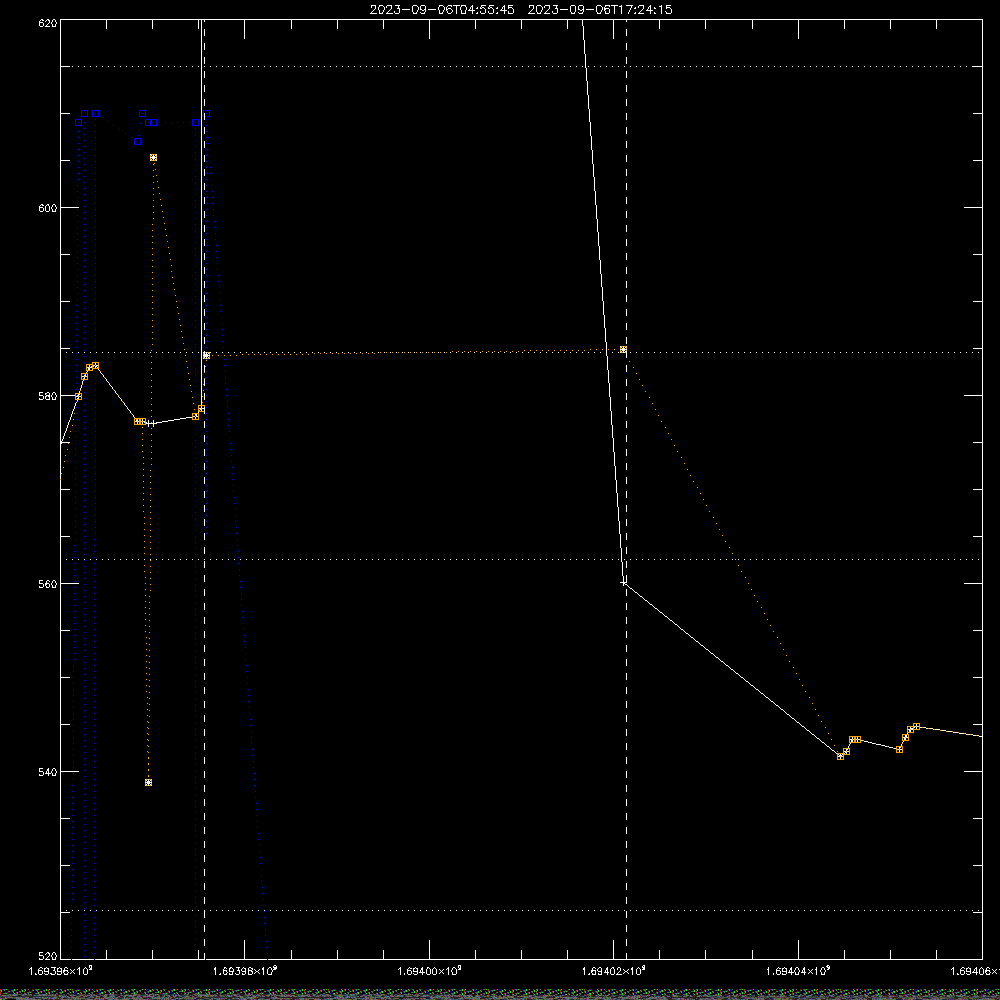Click the y-axis label 600
This screenshot has height=1000, width=1000.
coord(48,208)
